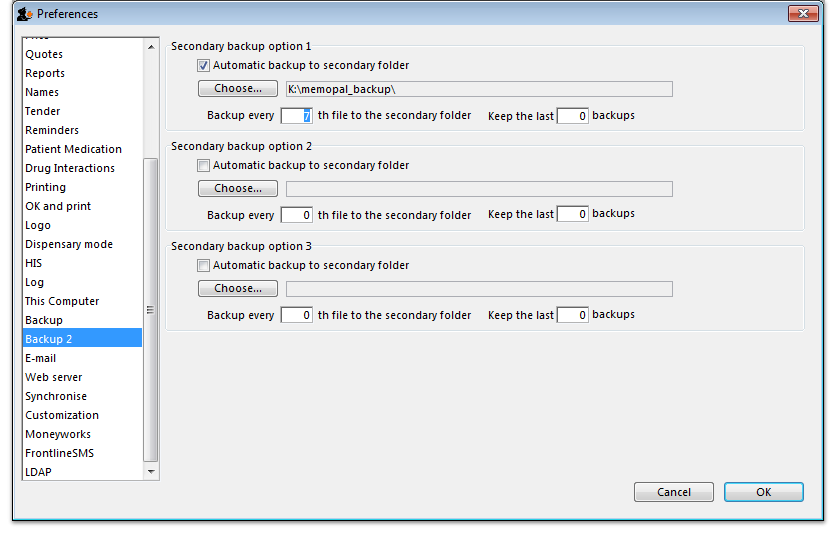Confirm preferences with OK button
Image resolution: width=837 pixels, height=533 pixels.
click(763, 492)
